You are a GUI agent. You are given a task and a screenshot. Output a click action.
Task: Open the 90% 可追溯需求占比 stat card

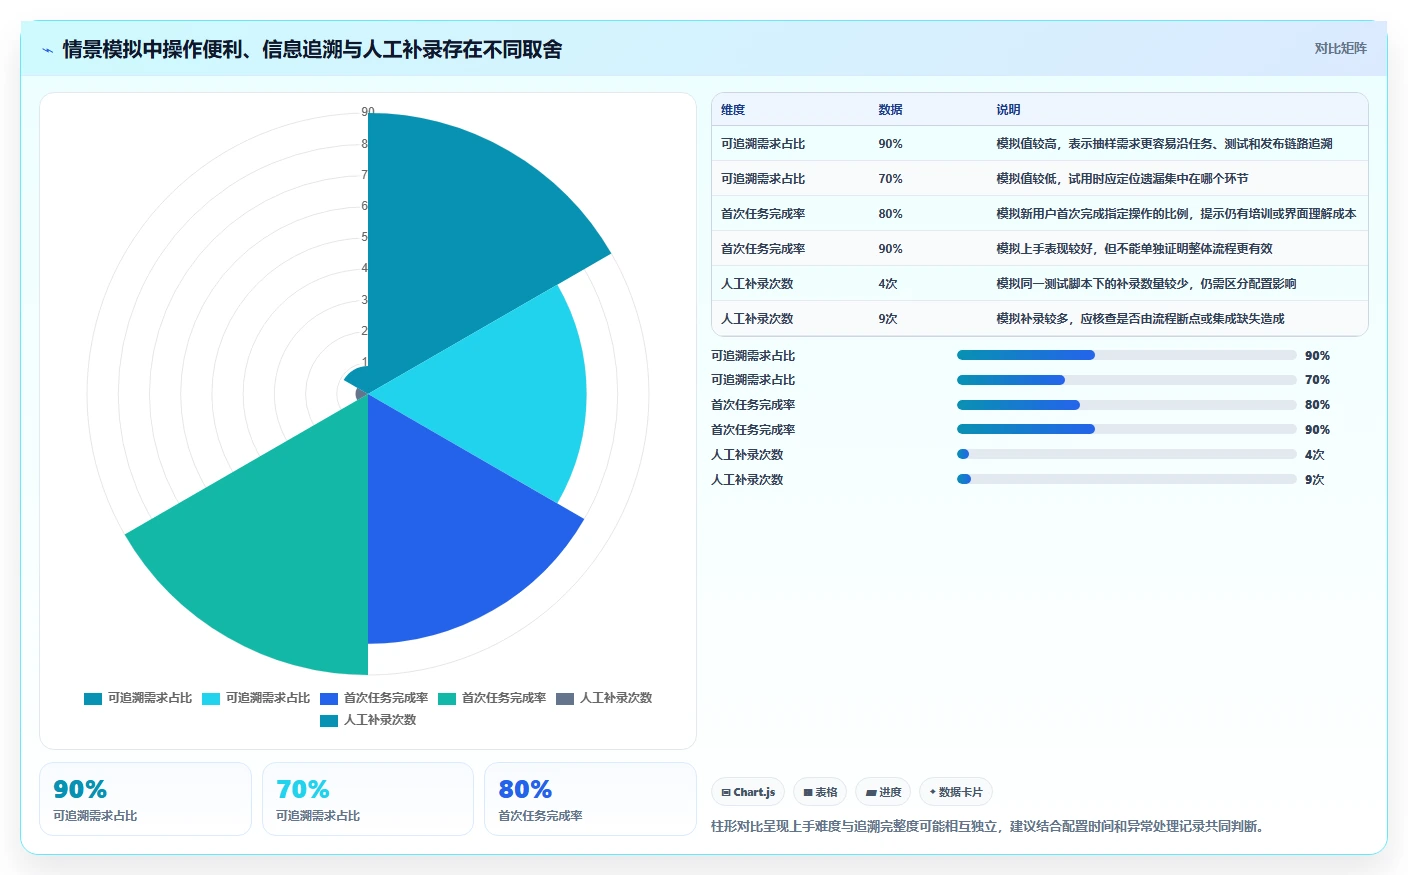[x=145, y=799]
